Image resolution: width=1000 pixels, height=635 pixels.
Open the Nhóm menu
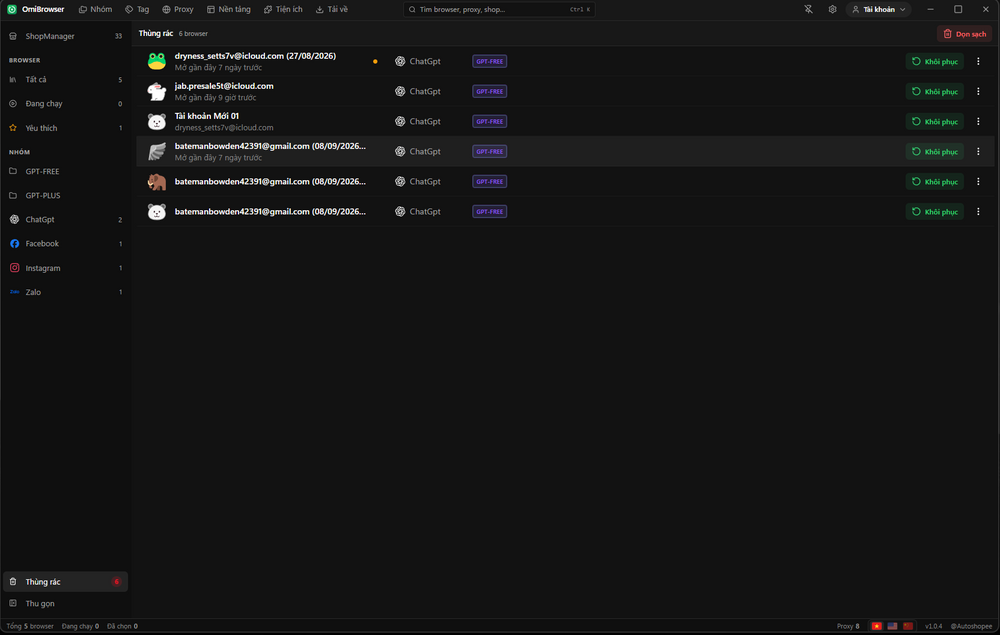(x=95, y=10)
